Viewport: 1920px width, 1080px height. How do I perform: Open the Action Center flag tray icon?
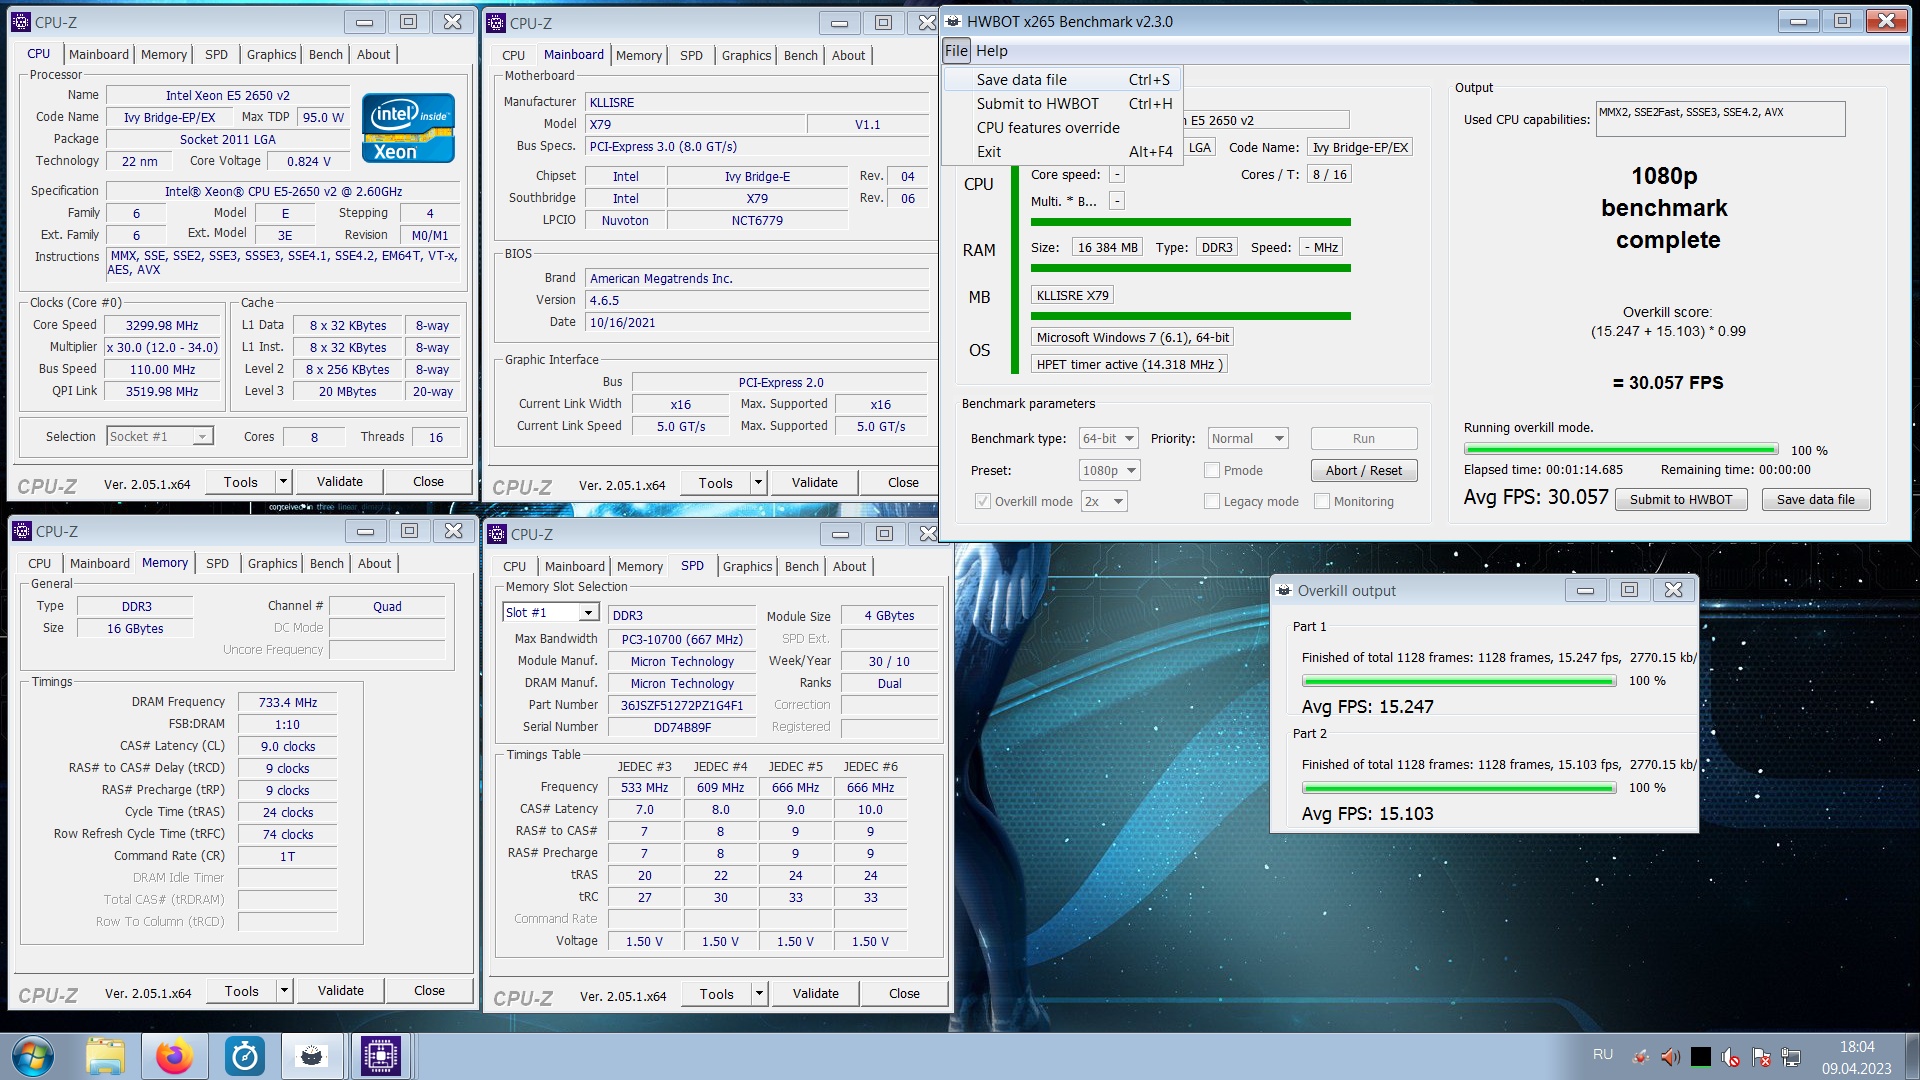click(x=1761, y=1056)
